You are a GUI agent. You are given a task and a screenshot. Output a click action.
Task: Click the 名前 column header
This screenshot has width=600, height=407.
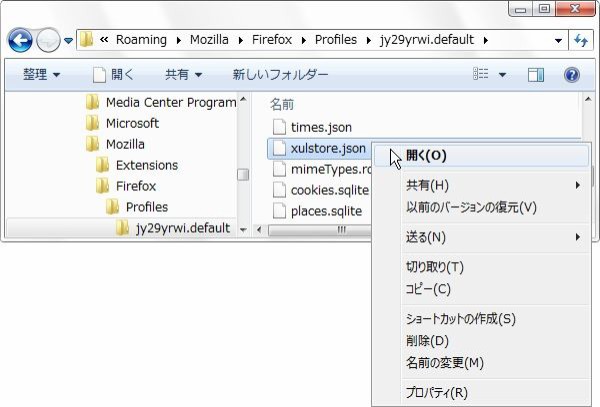click(282, 104)
